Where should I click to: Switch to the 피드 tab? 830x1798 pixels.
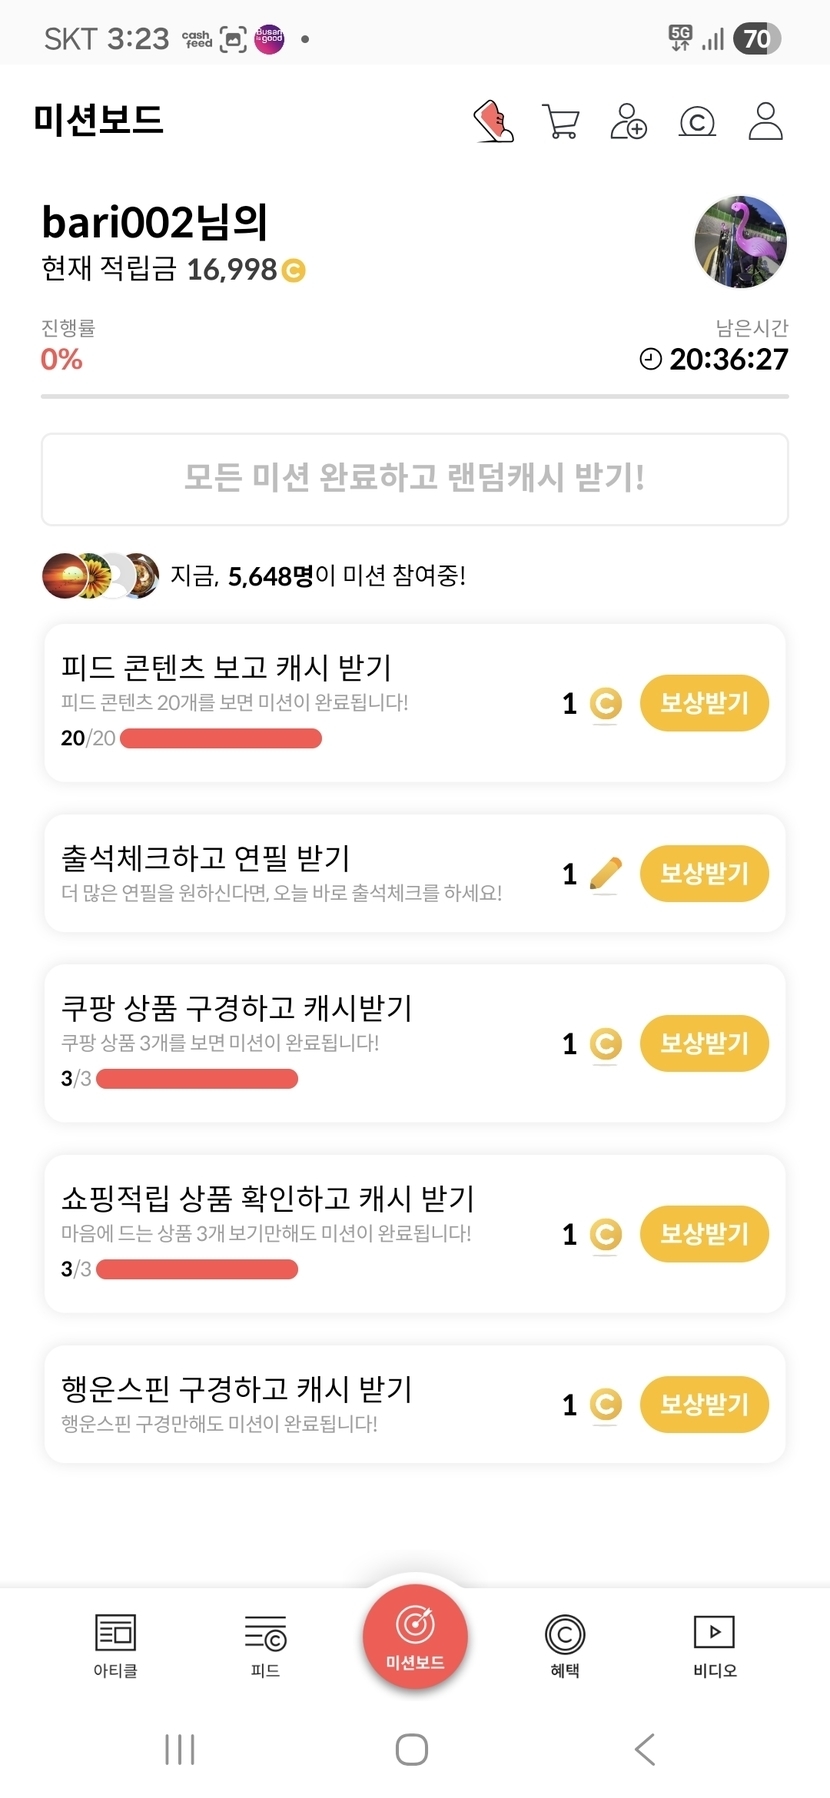(x=265, y=1644)
